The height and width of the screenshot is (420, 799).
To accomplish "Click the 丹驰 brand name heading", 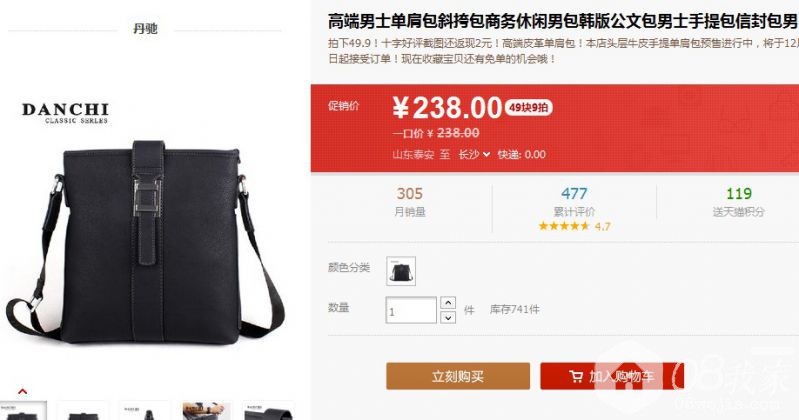I will tap(145, 29).
